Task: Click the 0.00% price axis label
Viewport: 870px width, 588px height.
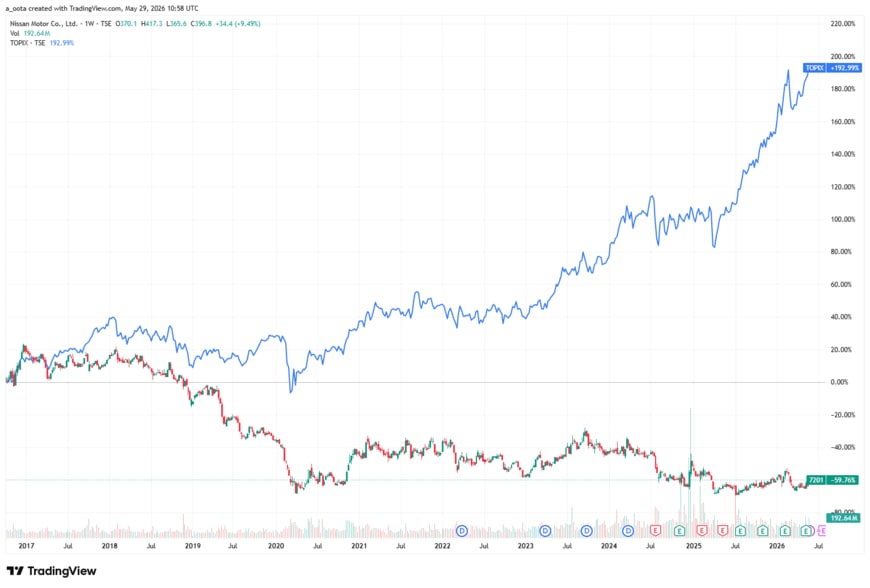Action: (x=839, y=382)
